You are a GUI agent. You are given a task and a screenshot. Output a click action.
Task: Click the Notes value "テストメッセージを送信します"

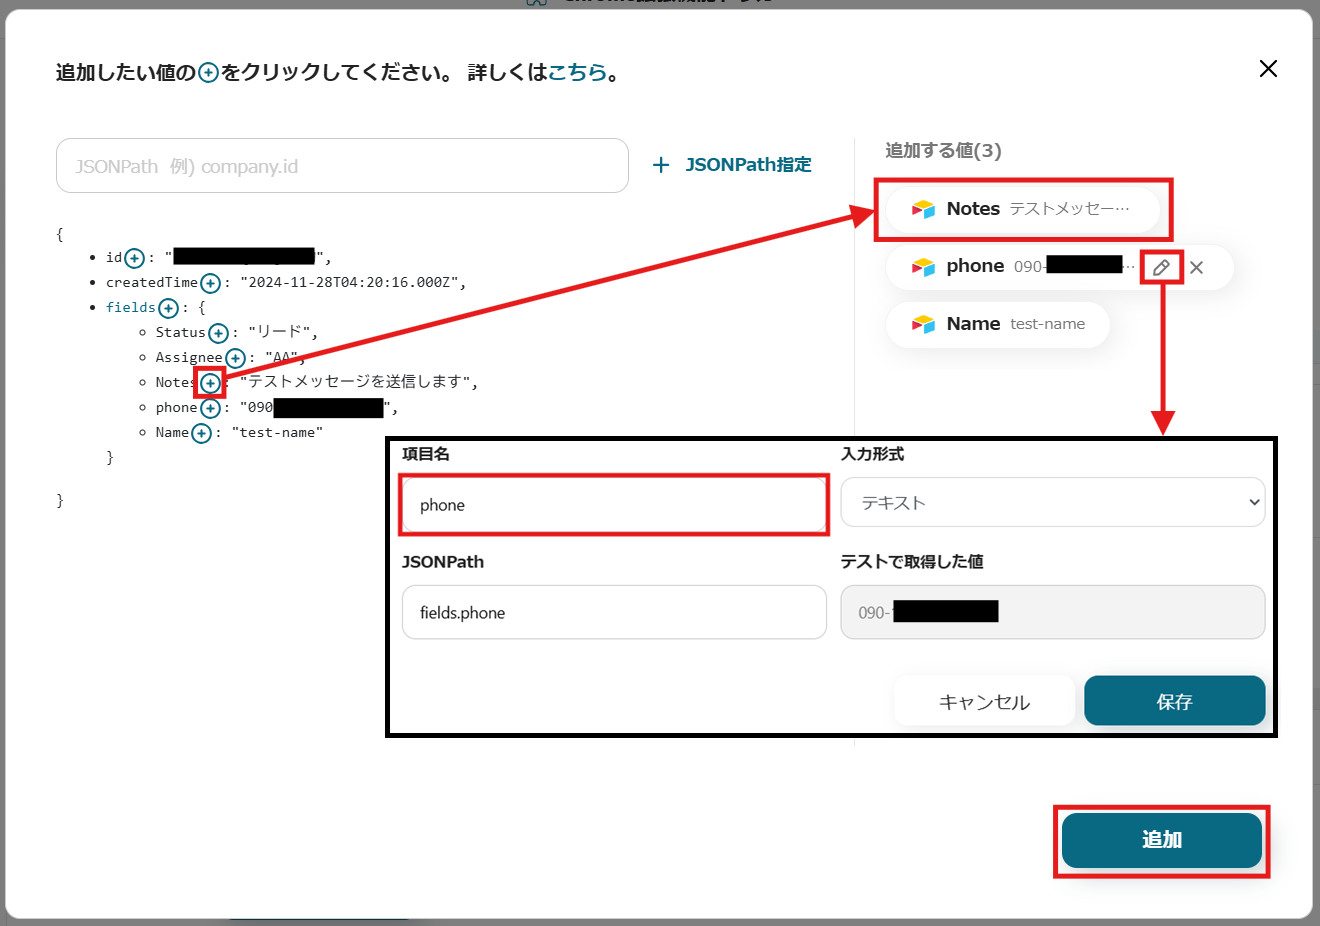coord(355,382)
